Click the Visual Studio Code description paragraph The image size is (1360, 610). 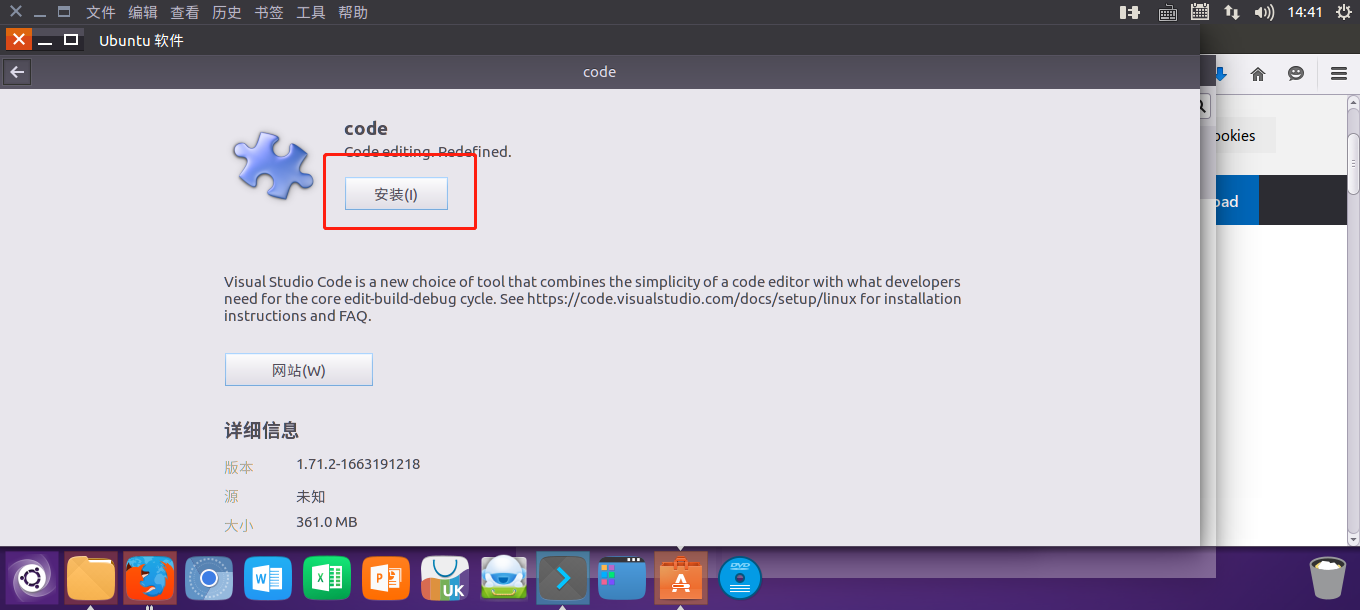click(x=592, y=299)
